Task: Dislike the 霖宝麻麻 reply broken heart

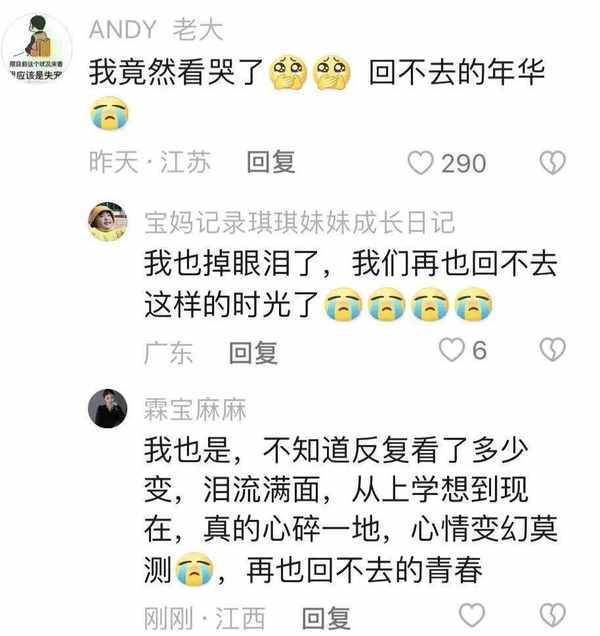Action: click(552, 615)
